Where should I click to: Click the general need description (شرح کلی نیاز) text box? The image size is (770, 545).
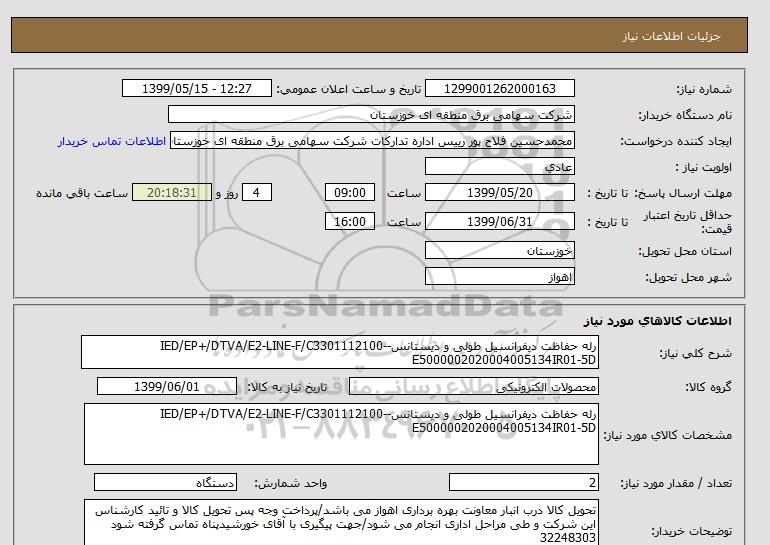(340, 353)
